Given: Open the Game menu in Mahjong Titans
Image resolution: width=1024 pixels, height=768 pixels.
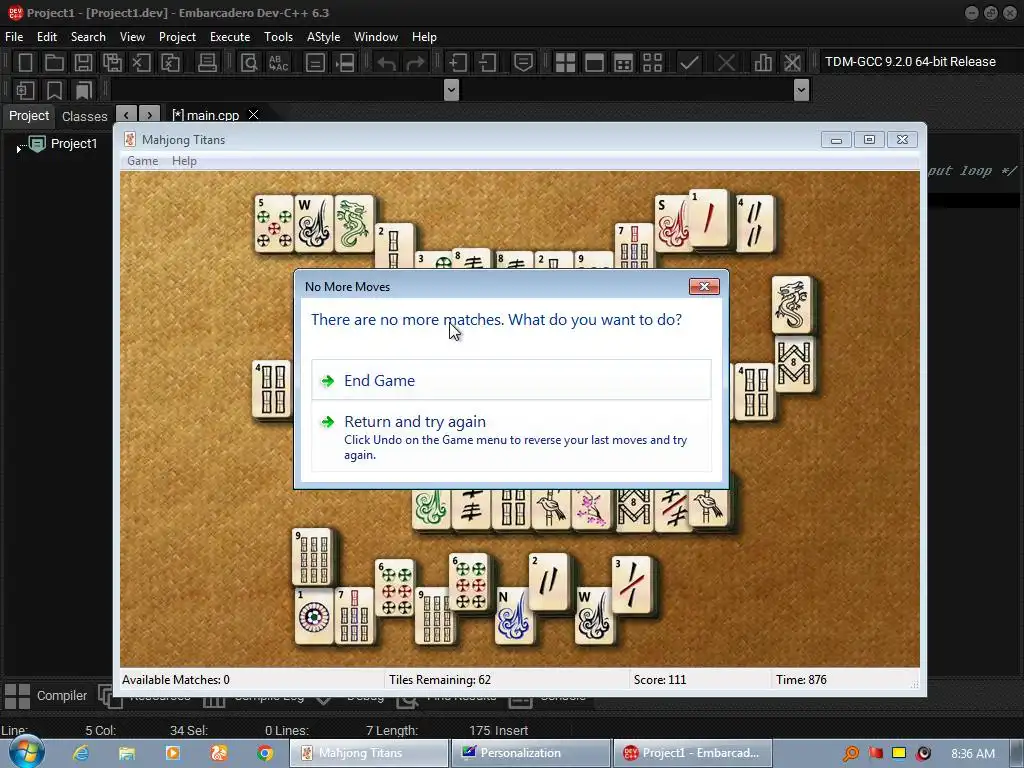Looking at the screenshot, I should [x=142, y=161].
